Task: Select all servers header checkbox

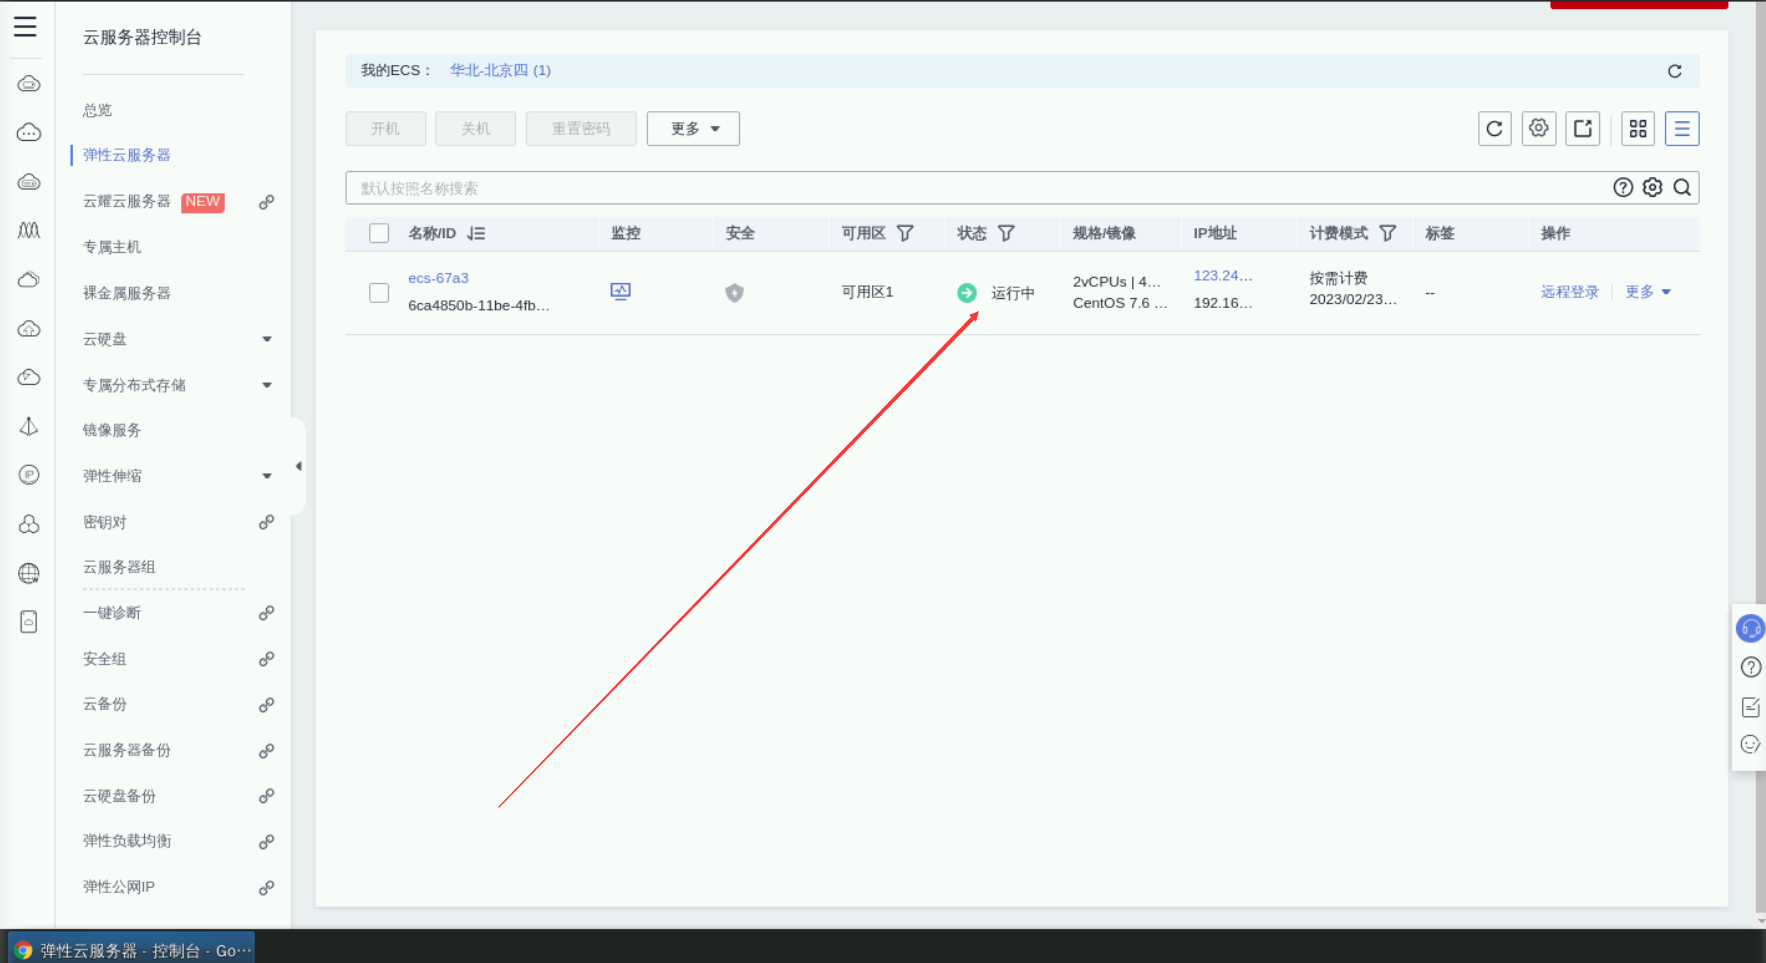Action: 379,233
